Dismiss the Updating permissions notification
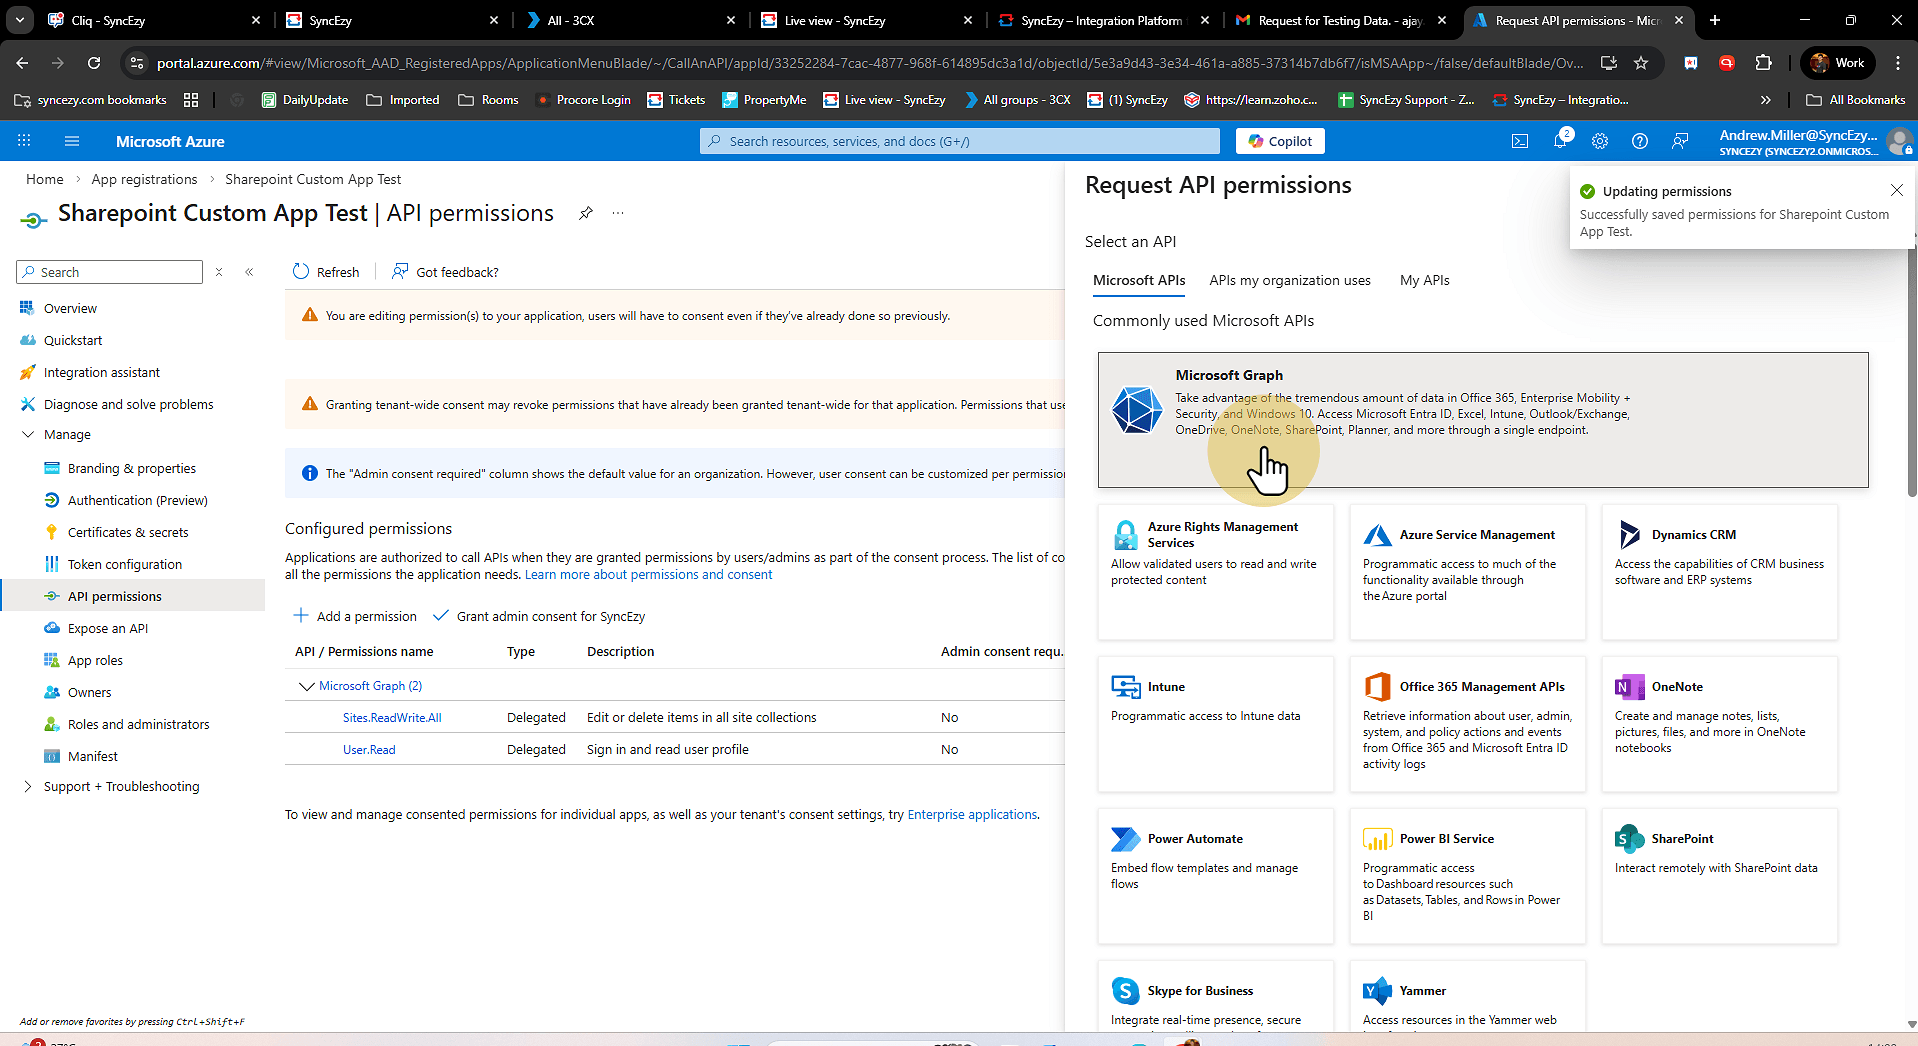1918x1046 pixels. 1896,190
